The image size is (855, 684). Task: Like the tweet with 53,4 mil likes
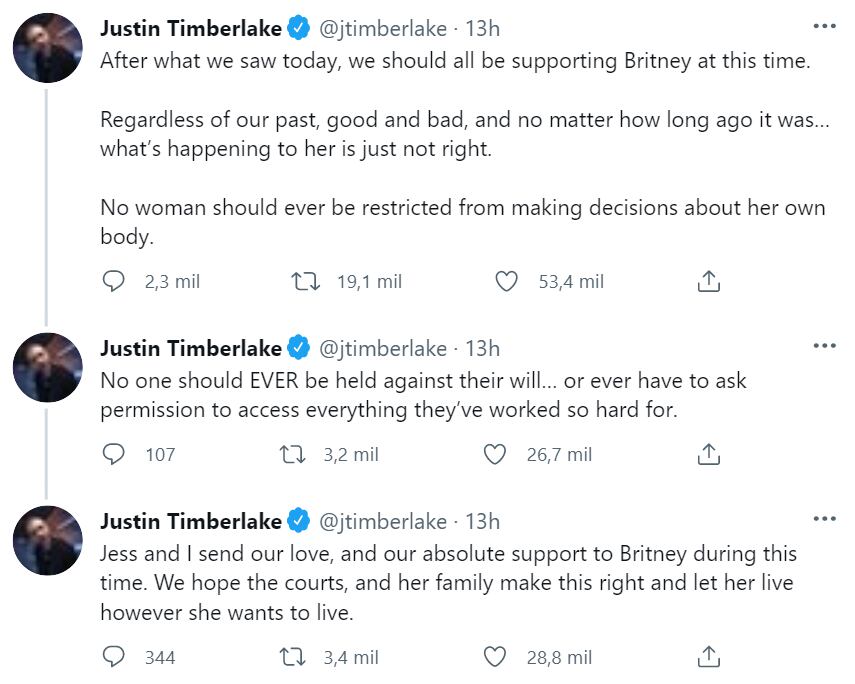pos(507,282)
